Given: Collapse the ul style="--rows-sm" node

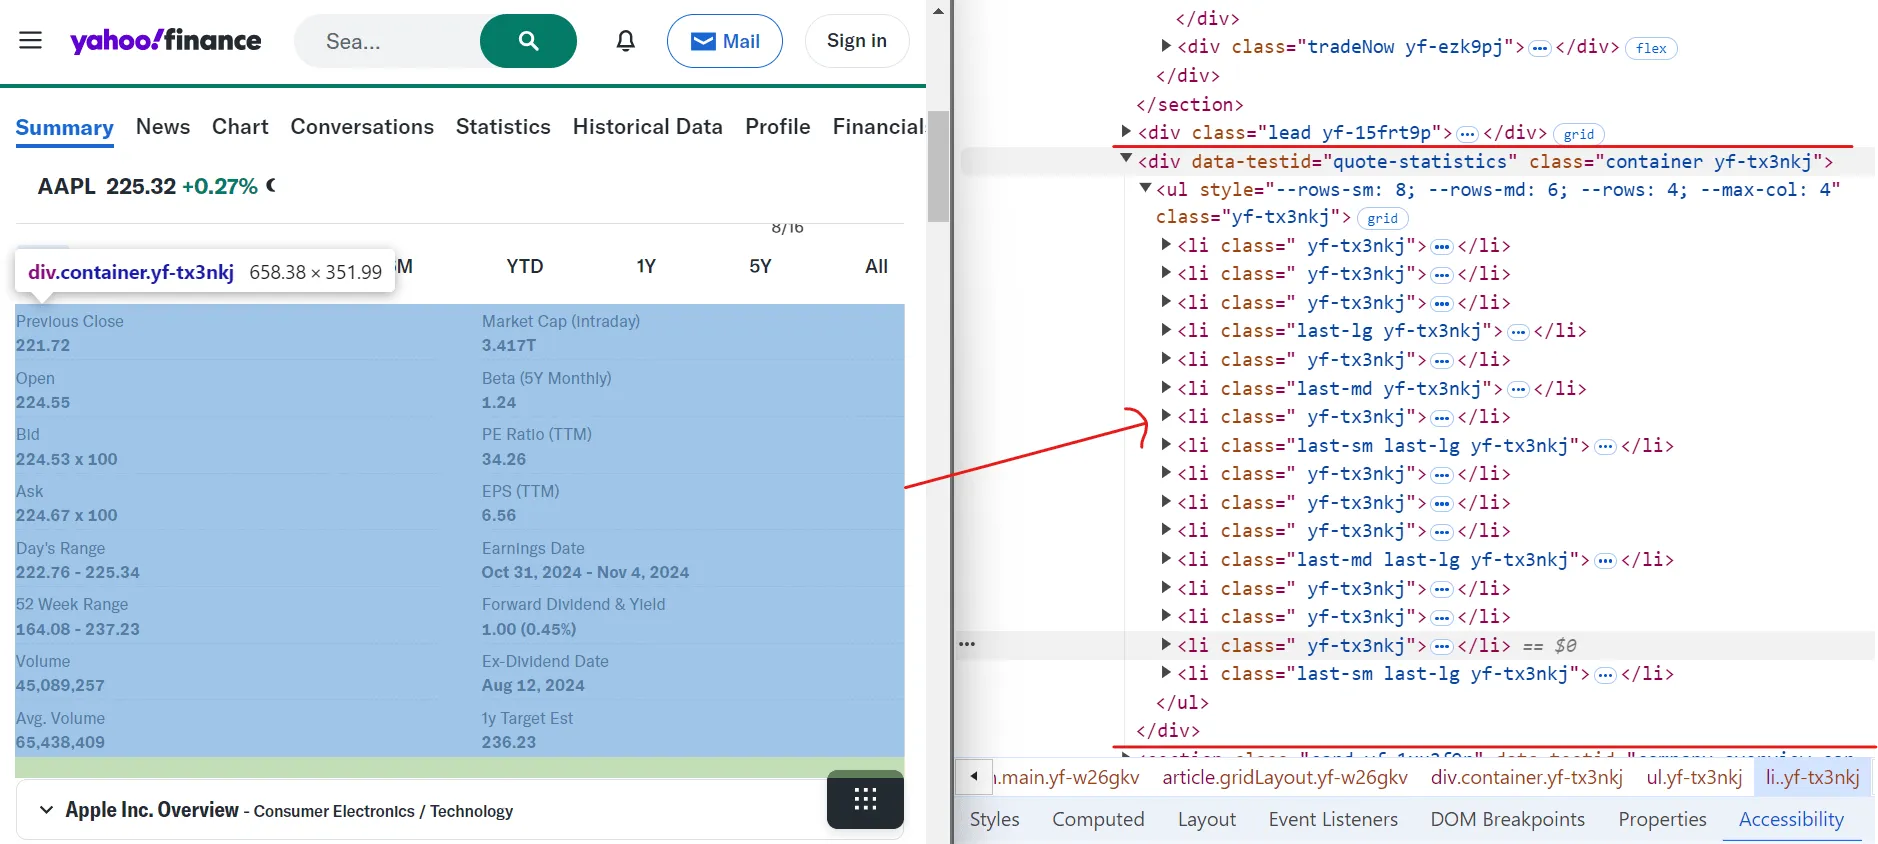Looking at the screenshot, I should [x=1145, y=187].
